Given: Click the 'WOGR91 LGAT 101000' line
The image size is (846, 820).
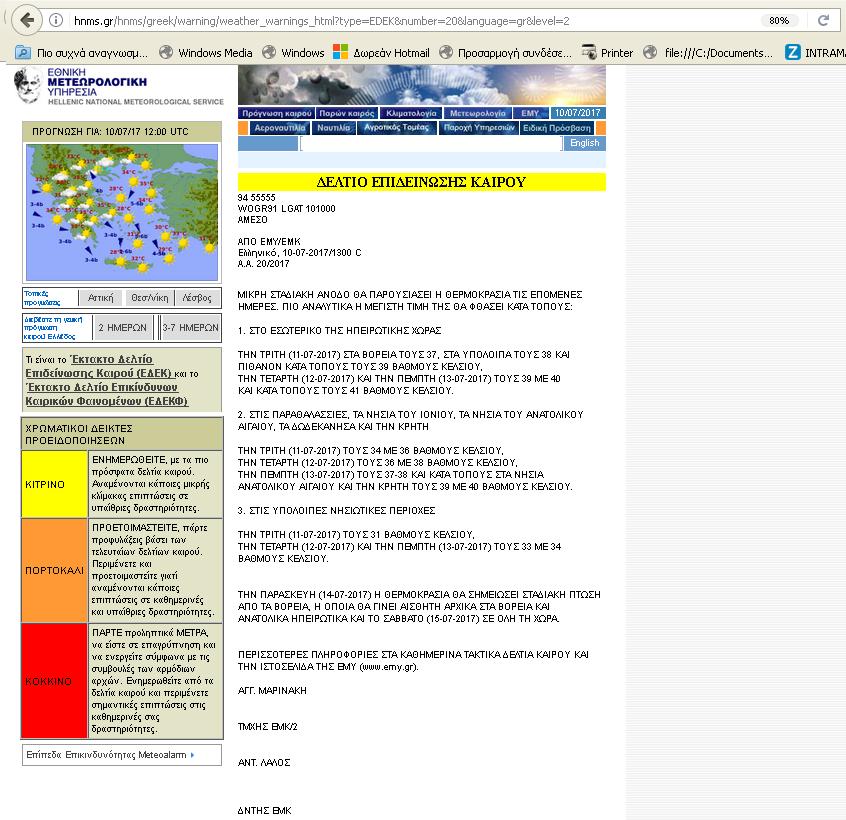Looking at the screenshot, I should click(286, 209).
